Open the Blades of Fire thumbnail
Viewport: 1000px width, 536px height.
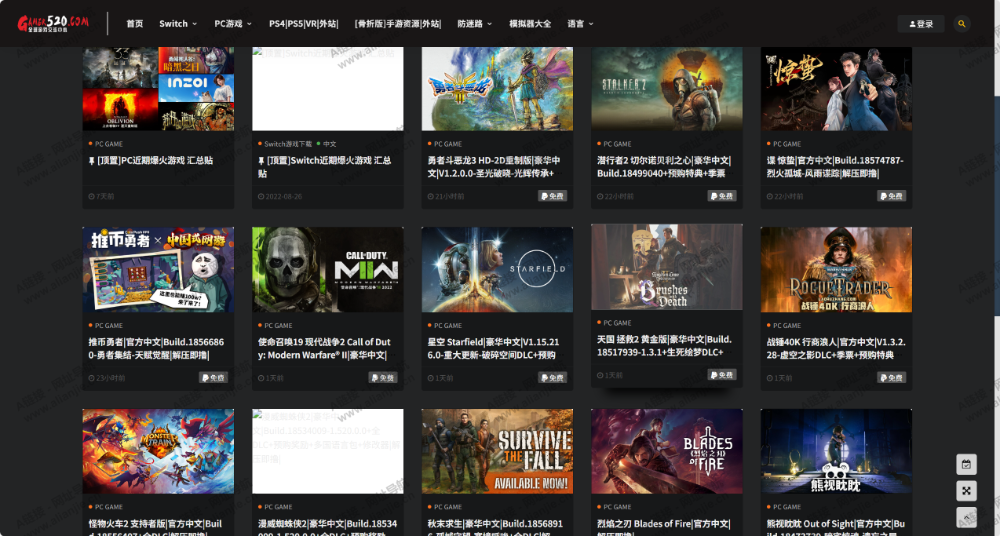[666, 451]
